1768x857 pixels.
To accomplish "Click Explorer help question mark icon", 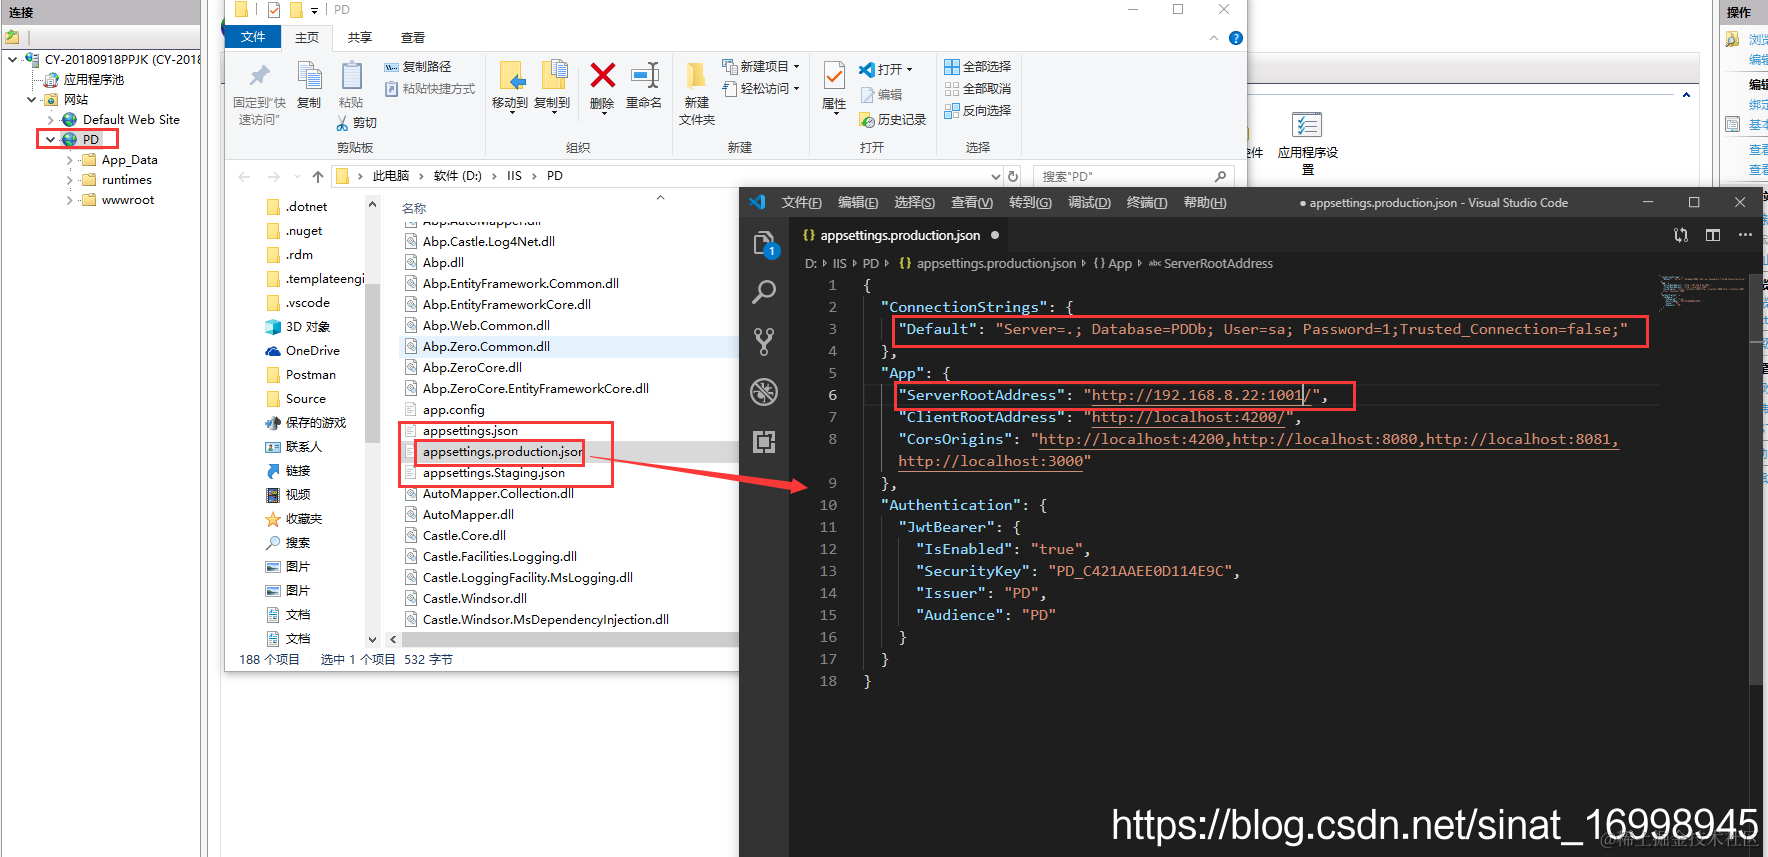I will coord(1236,38).
